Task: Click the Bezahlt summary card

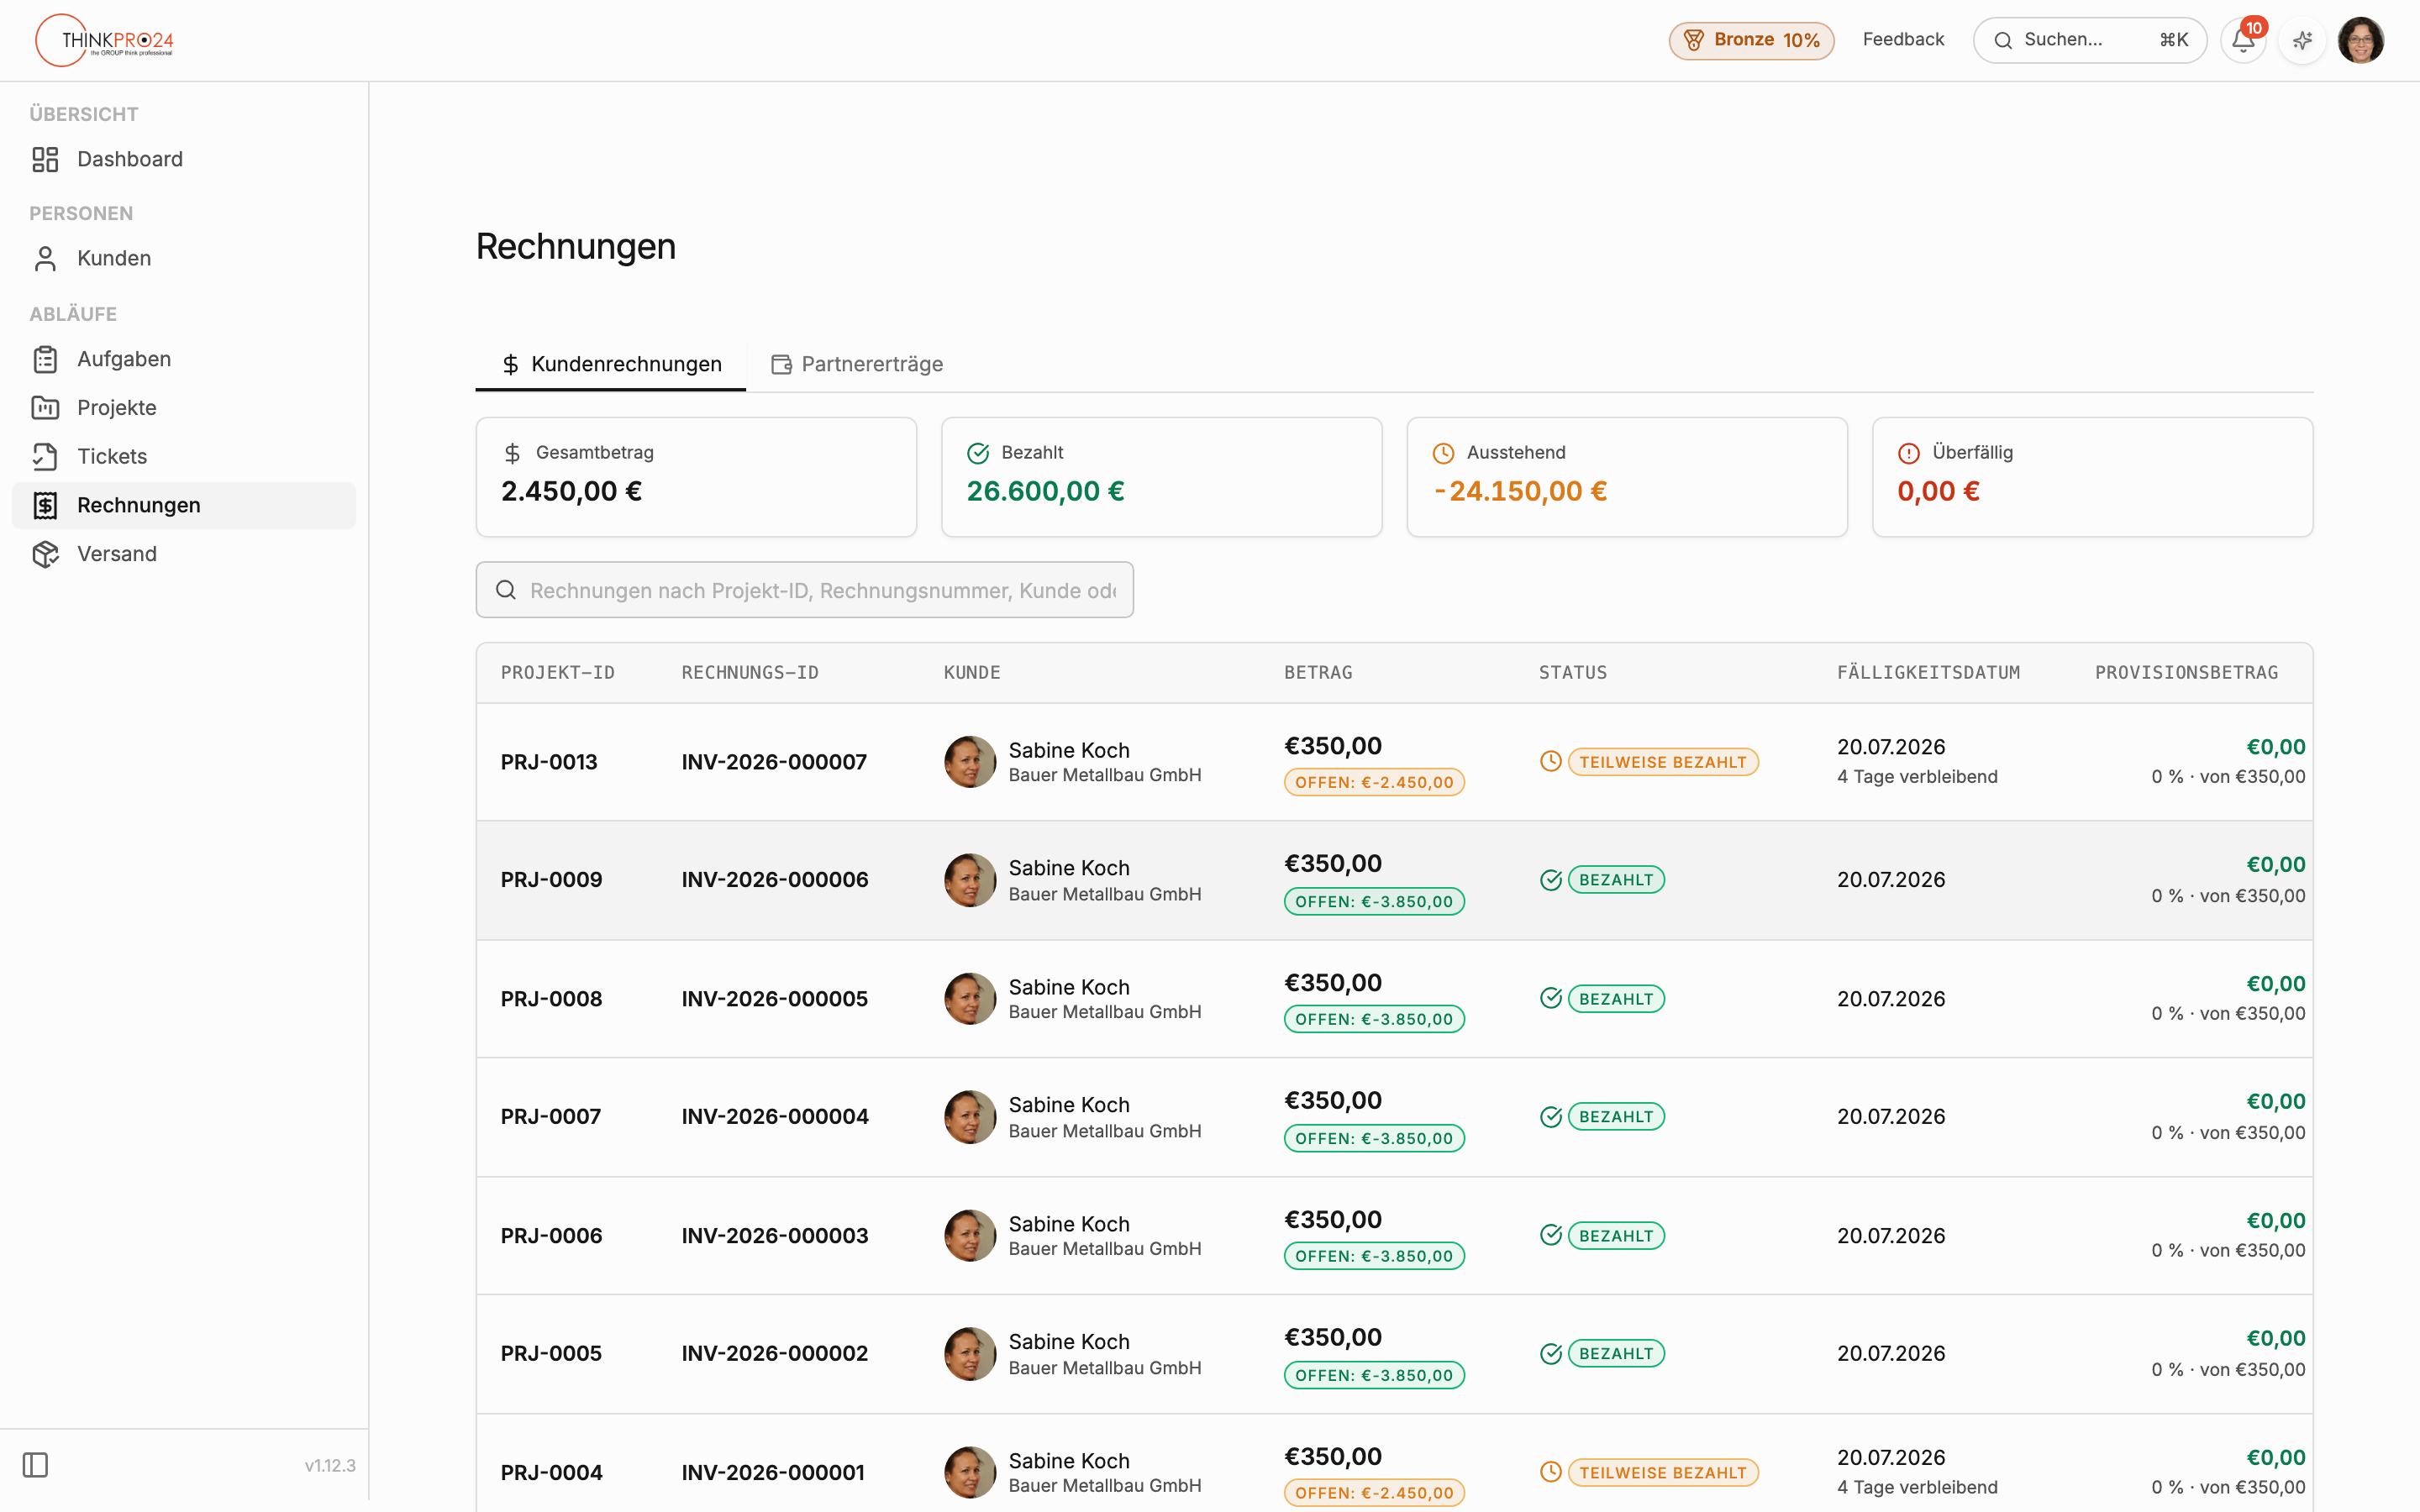Action: pyautogui.click(x=1162, y=477)
